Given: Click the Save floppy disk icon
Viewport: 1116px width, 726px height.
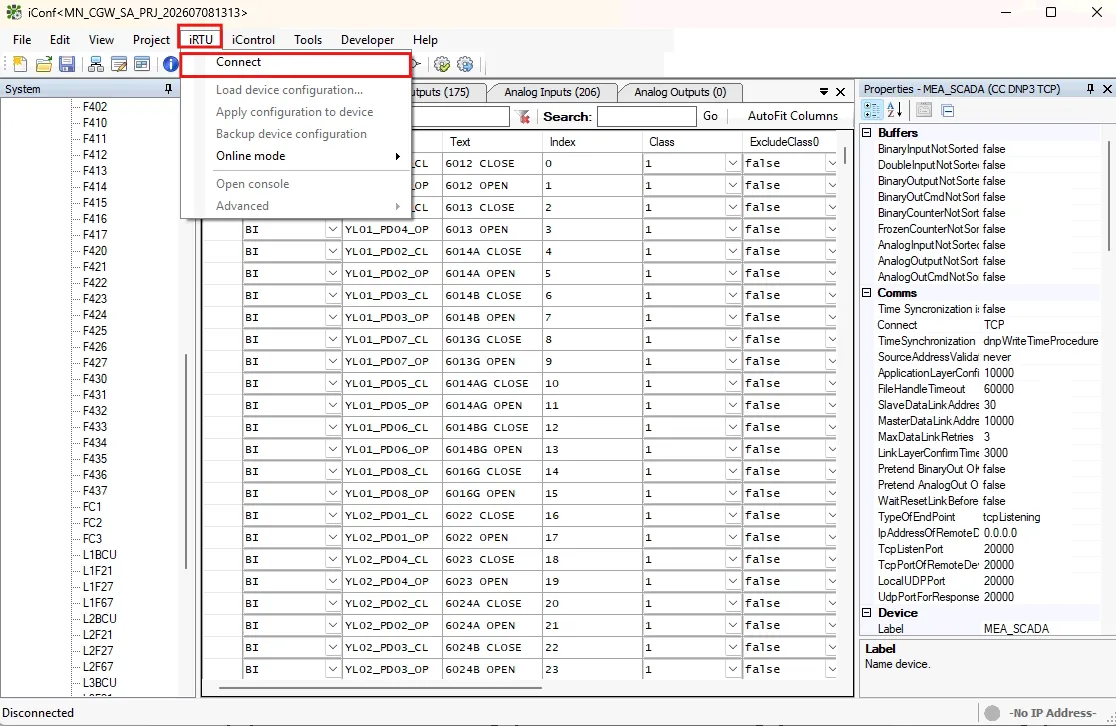Looking at the screenshot, I should (x=67, y=65).
